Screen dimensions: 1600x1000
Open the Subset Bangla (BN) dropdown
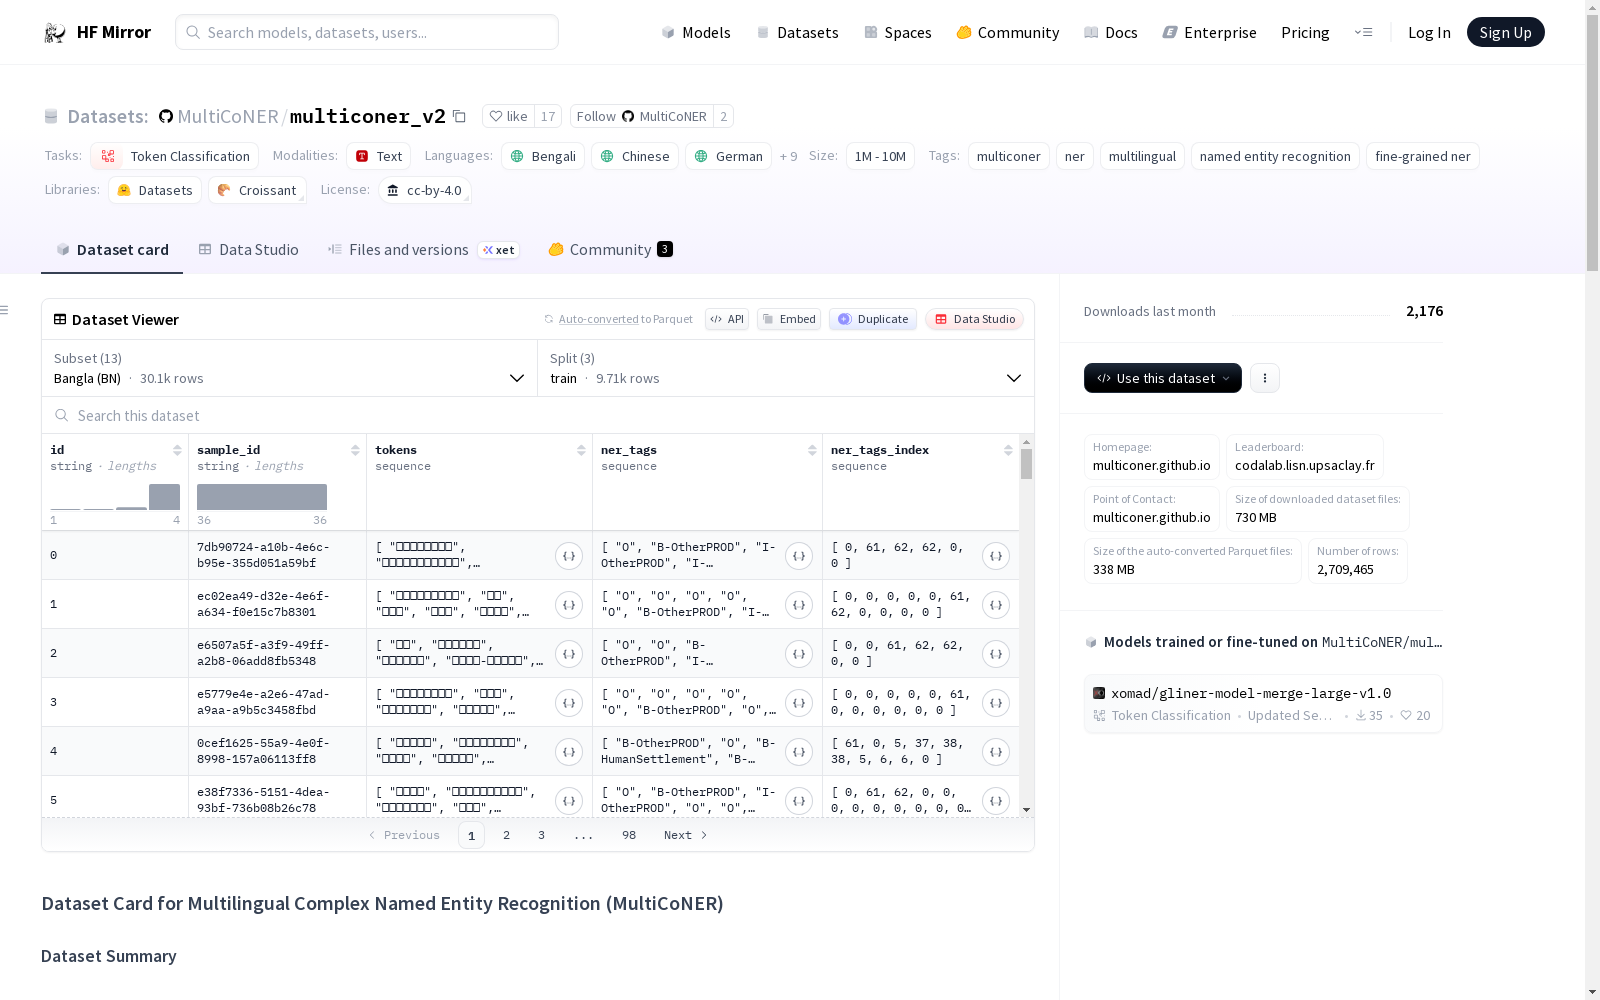pos(289,368)
